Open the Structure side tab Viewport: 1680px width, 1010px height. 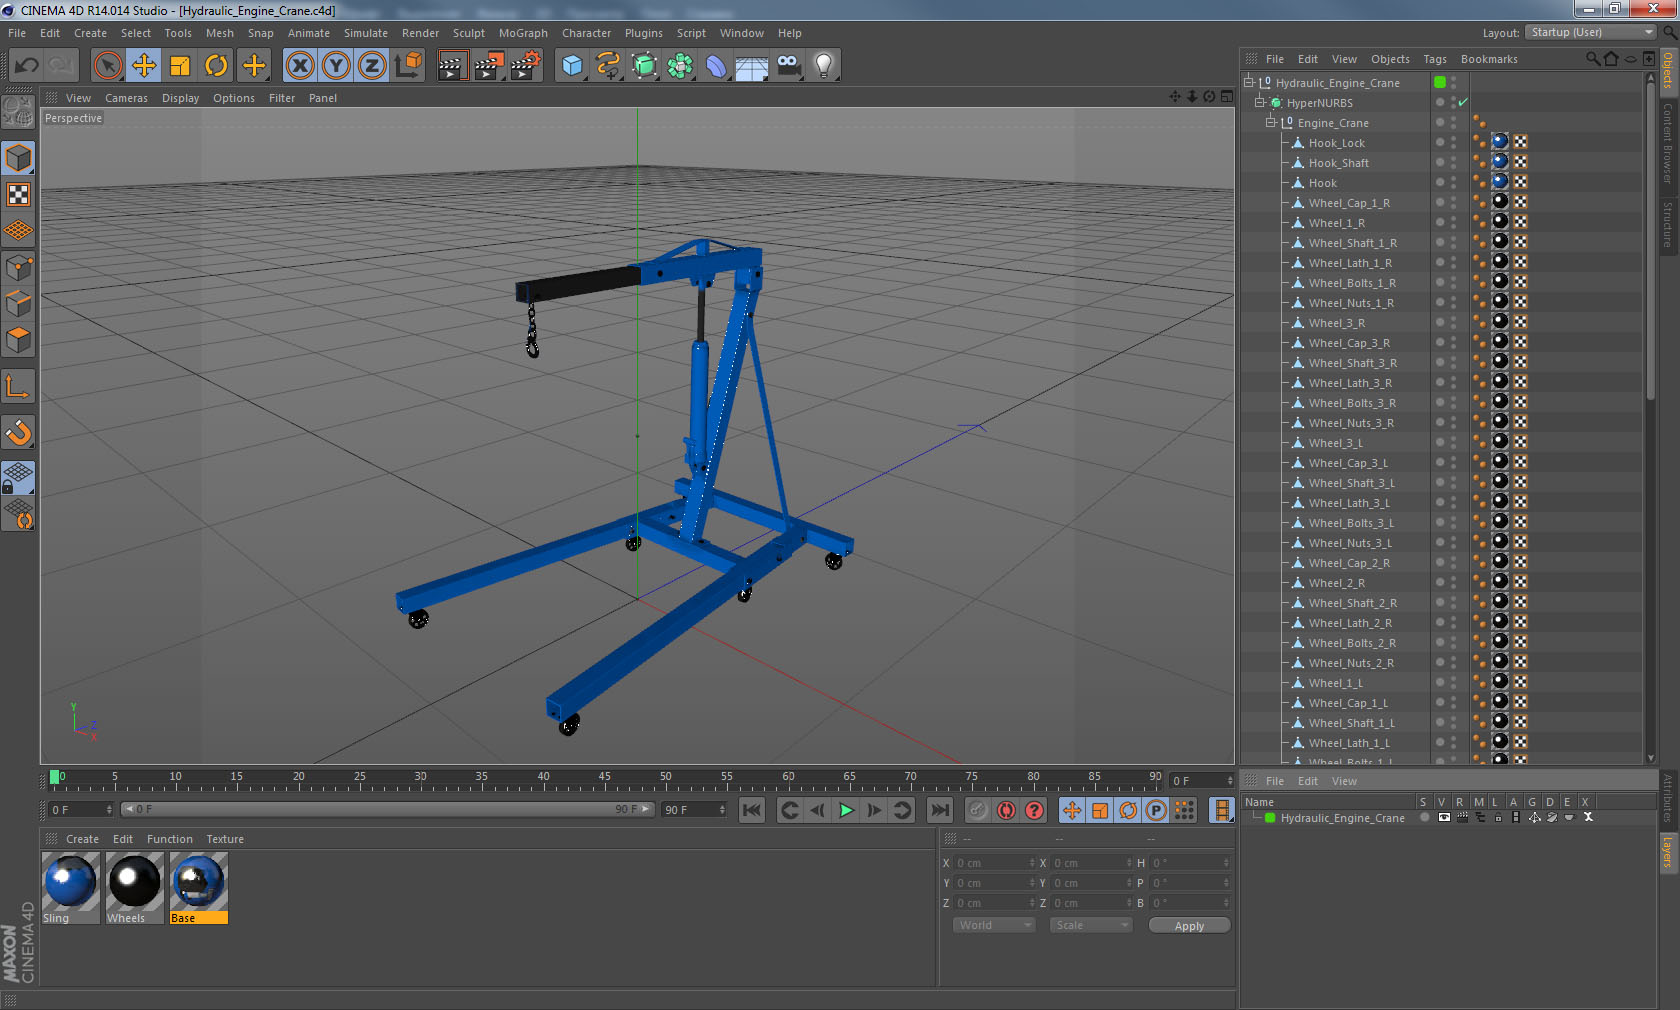click(1668, 223)
